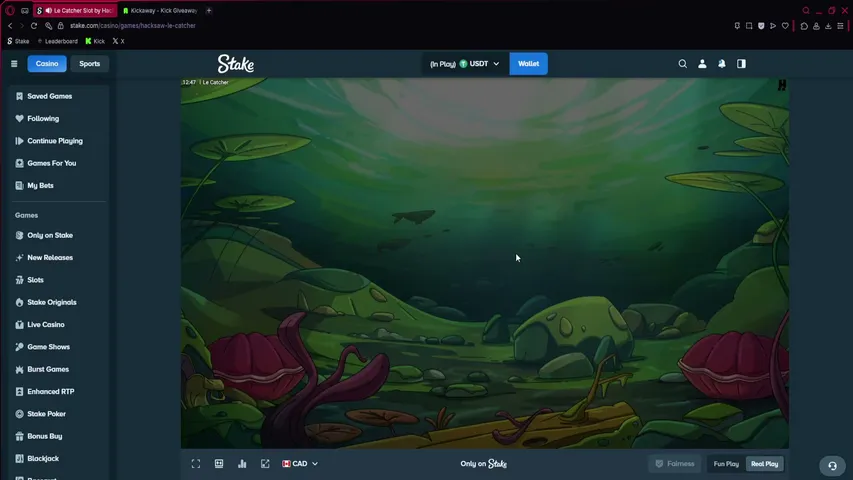Screen dimensions: 853x480
Task: Open Games For You in sidebar
Action: [x=58, y=163]
